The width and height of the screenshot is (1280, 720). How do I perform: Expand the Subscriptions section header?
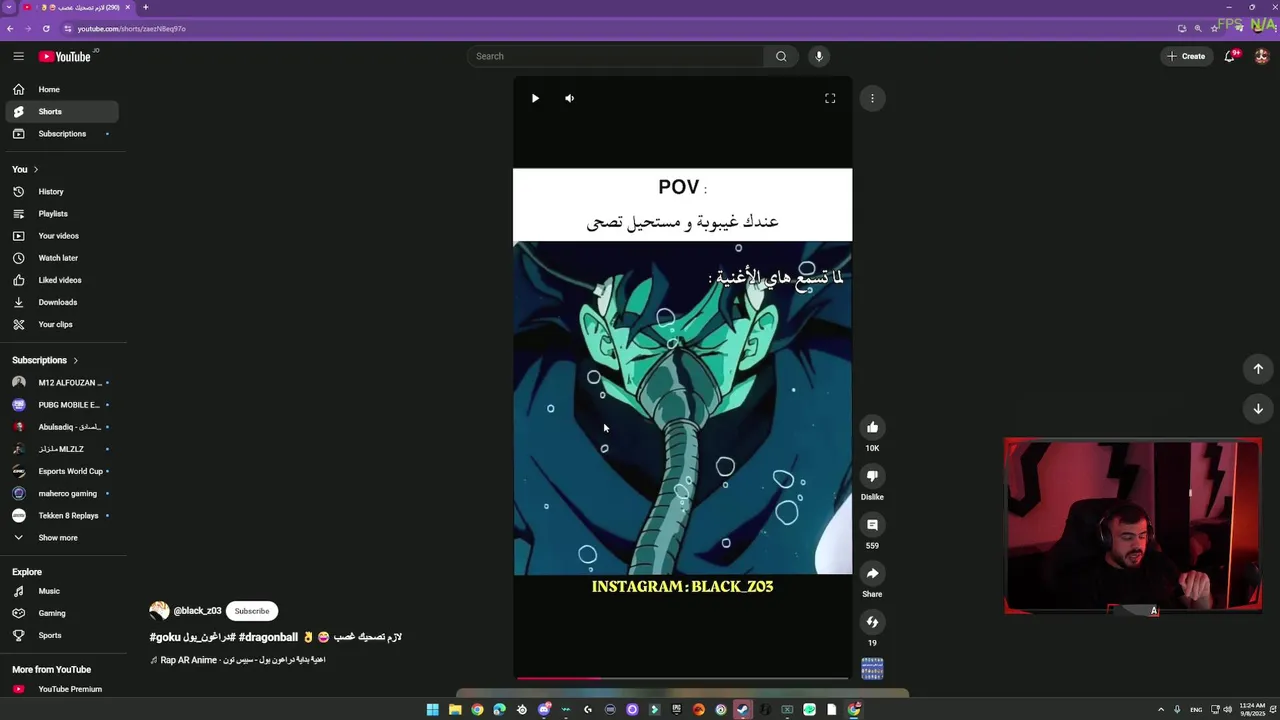click(45, 360)
